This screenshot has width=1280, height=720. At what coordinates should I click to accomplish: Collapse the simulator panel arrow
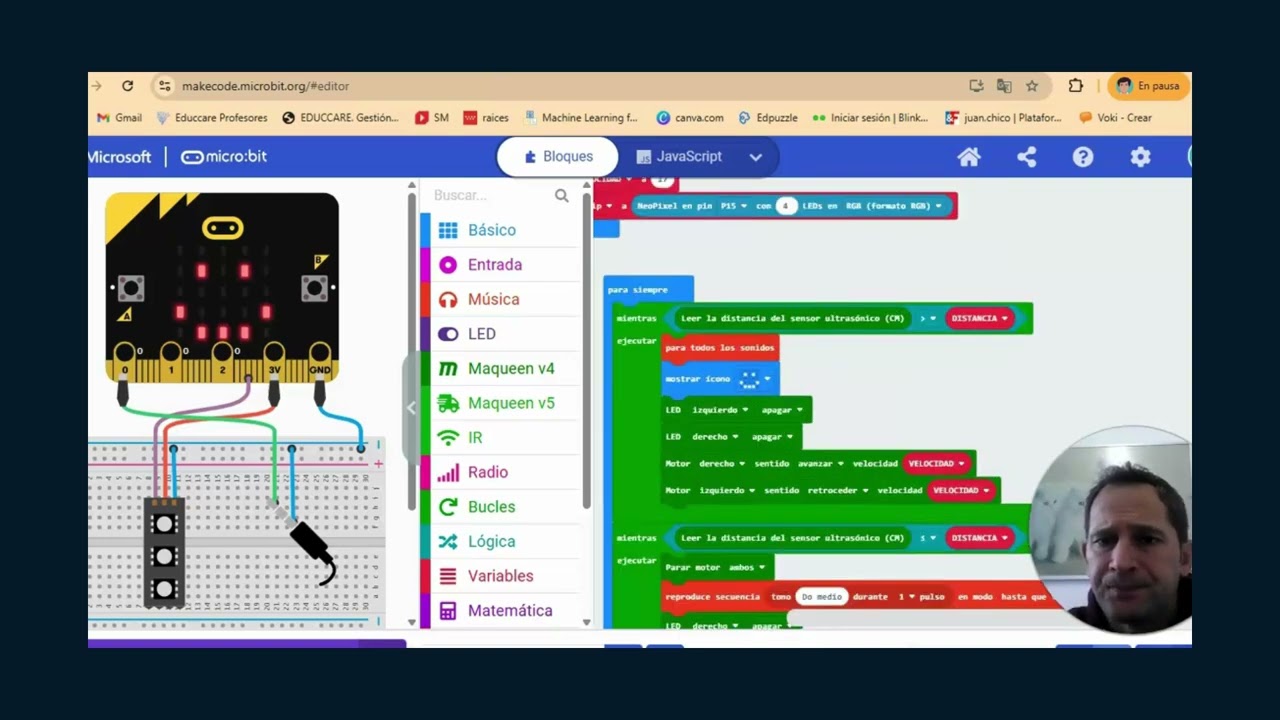(x=411, y=407)
